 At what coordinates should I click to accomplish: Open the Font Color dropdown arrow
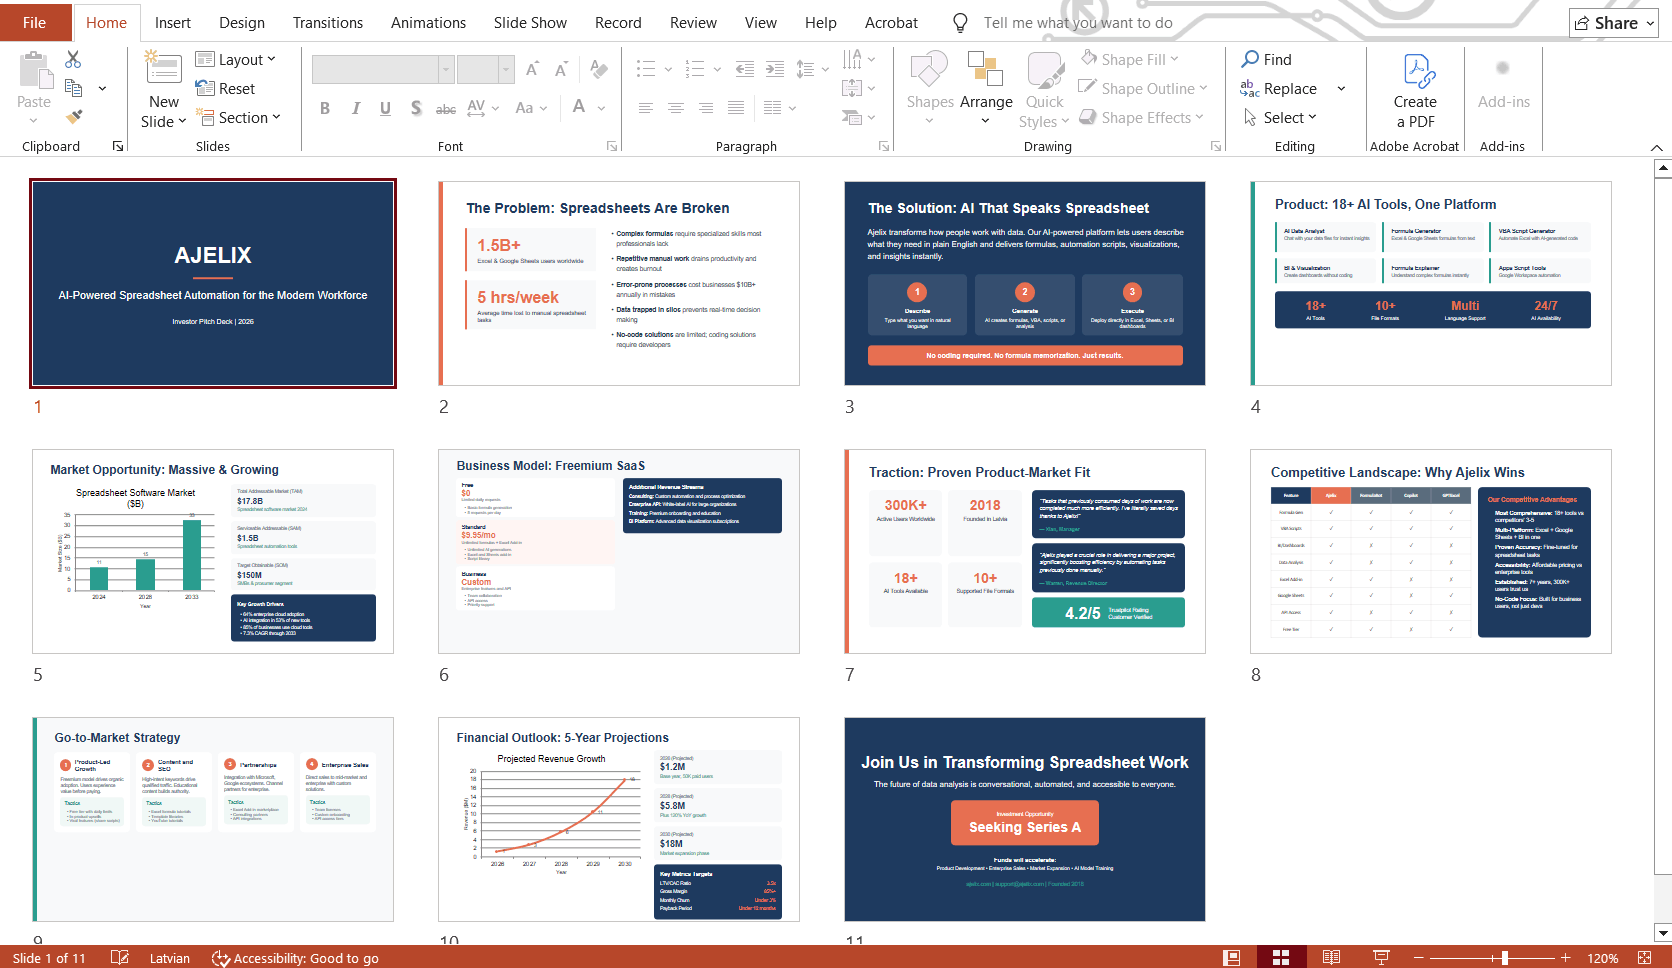[601, 109]
